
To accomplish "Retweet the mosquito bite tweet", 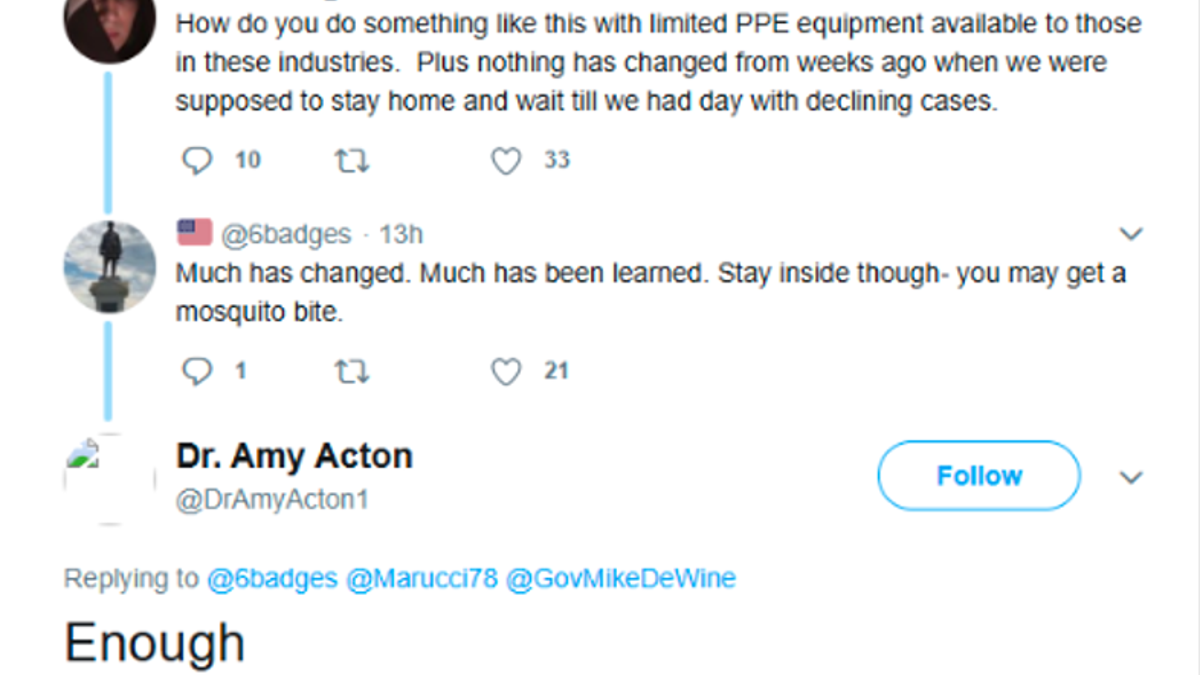I will pyautogui.click(x=352, y=371).
